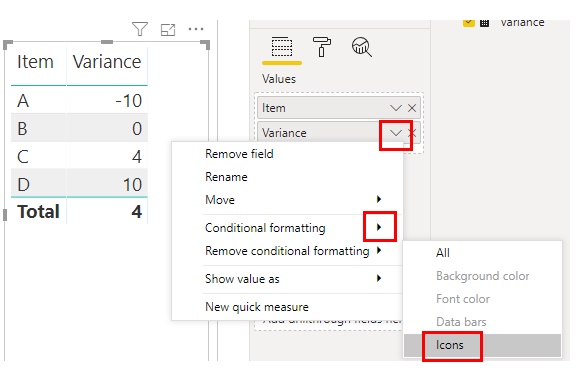Click the Variance column header

pyautogui.click(x=107, y=62)
